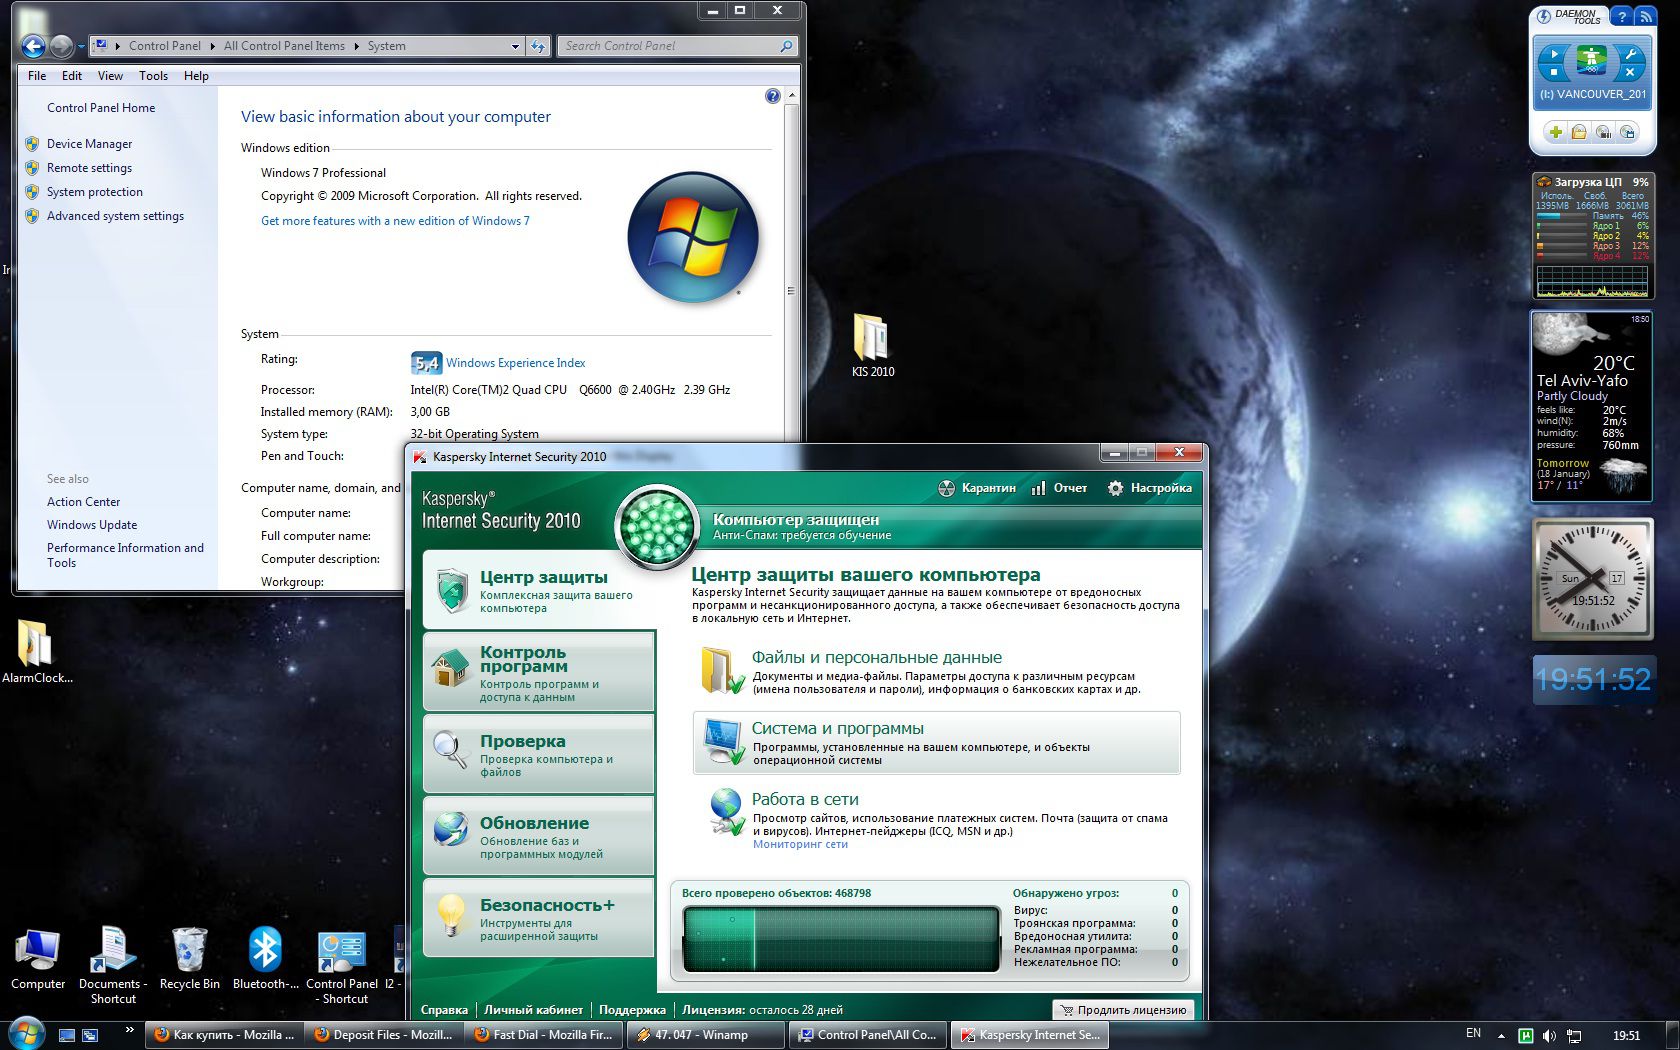The height and width of the screenshot is (1050, 1680).
Task: Click the Search Control Panel field
Action: tap(678, 46)
